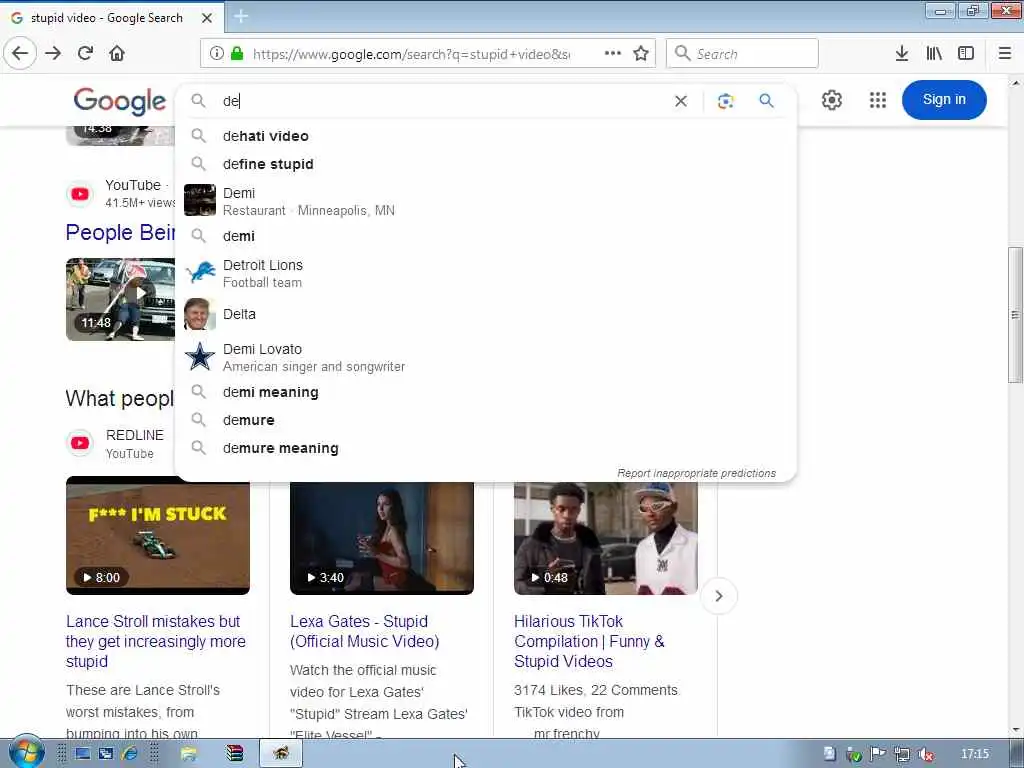1024x768 pixels.
Task: Click the Action Center flag tray icon
Action: (x=878, y=754)
